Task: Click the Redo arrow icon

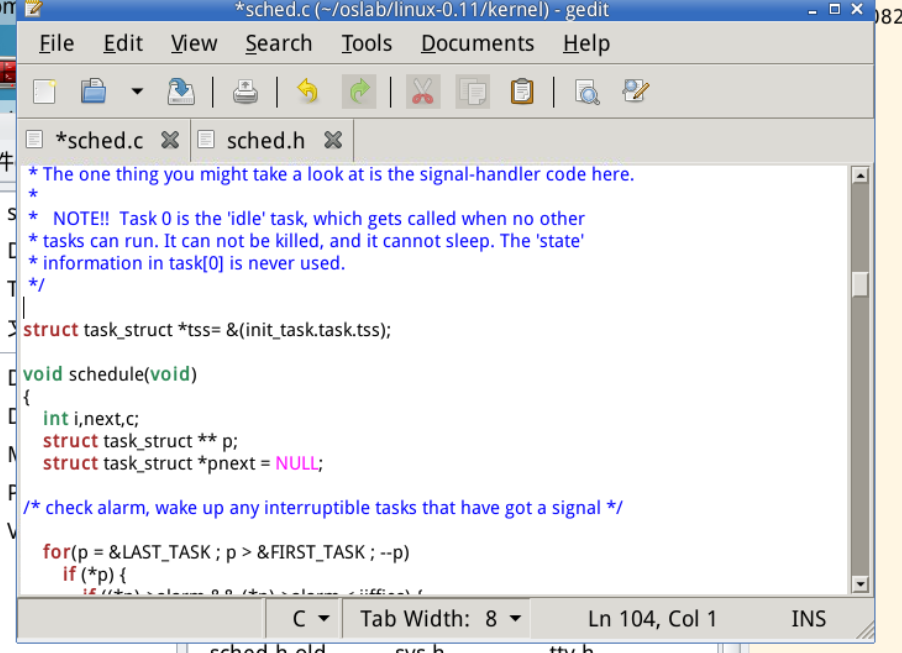Action: pyautogui.click(x=358, y=92)
